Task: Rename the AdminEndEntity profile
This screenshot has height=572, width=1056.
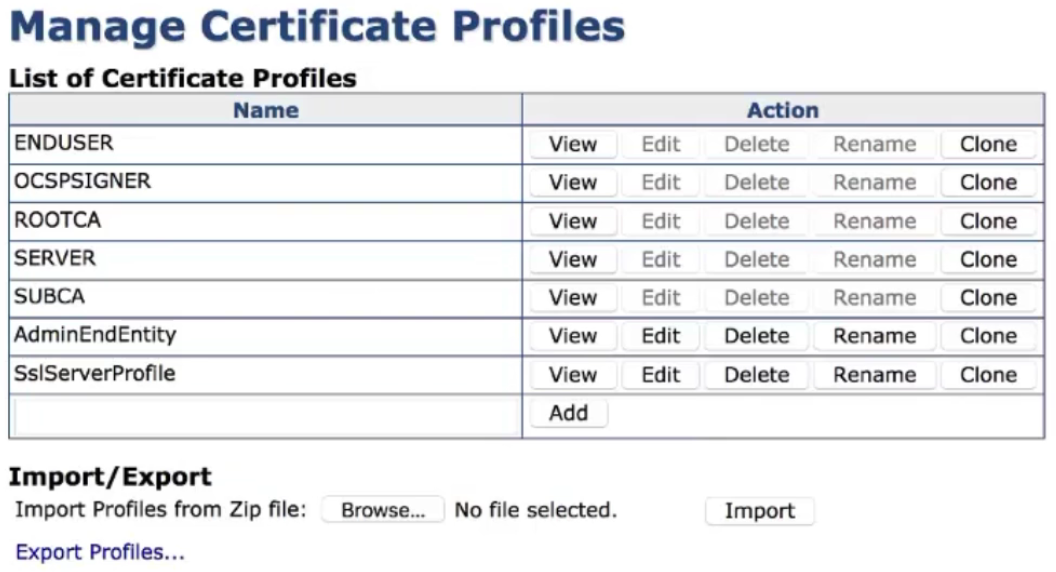Action: tap(874, 336)
